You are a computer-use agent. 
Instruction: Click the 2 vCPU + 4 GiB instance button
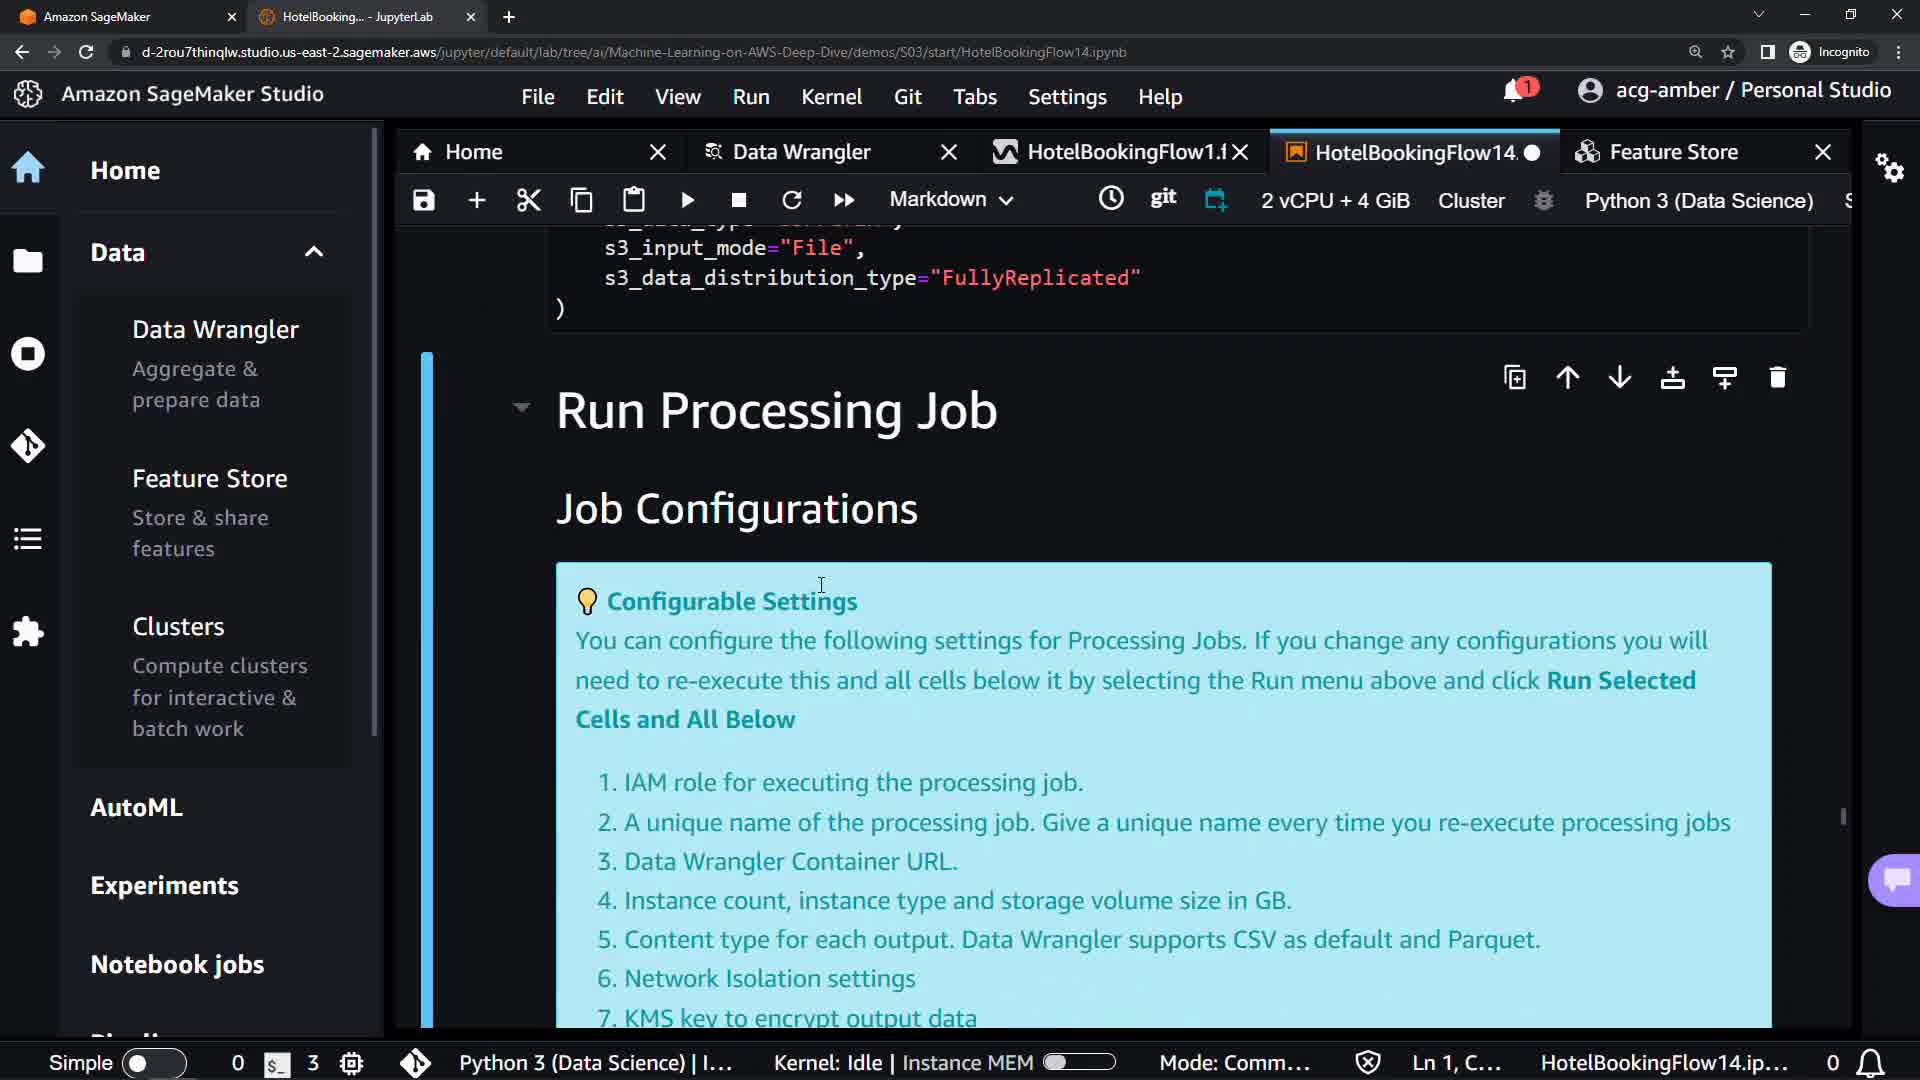click(x=1335, y=200)
